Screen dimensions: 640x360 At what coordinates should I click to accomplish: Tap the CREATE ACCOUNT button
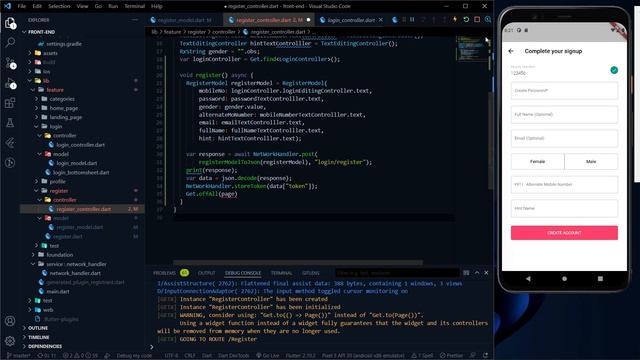[564, 233]
